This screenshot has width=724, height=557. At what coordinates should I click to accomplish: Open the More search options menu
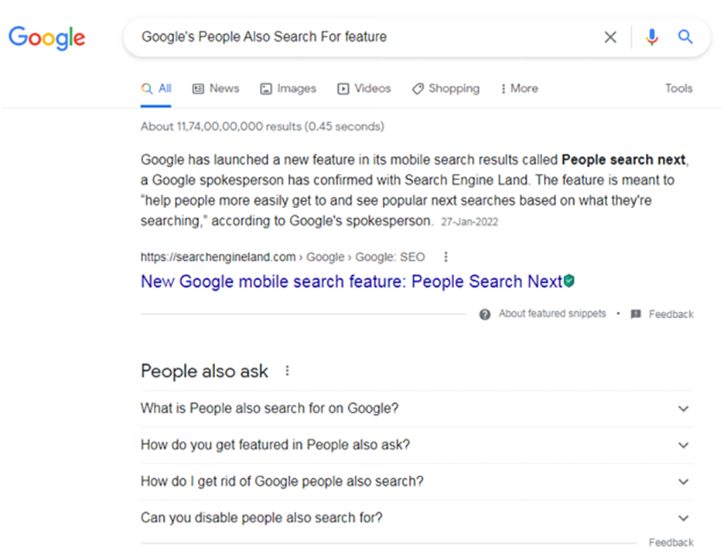pyautogui.click(x=519, y=89)
